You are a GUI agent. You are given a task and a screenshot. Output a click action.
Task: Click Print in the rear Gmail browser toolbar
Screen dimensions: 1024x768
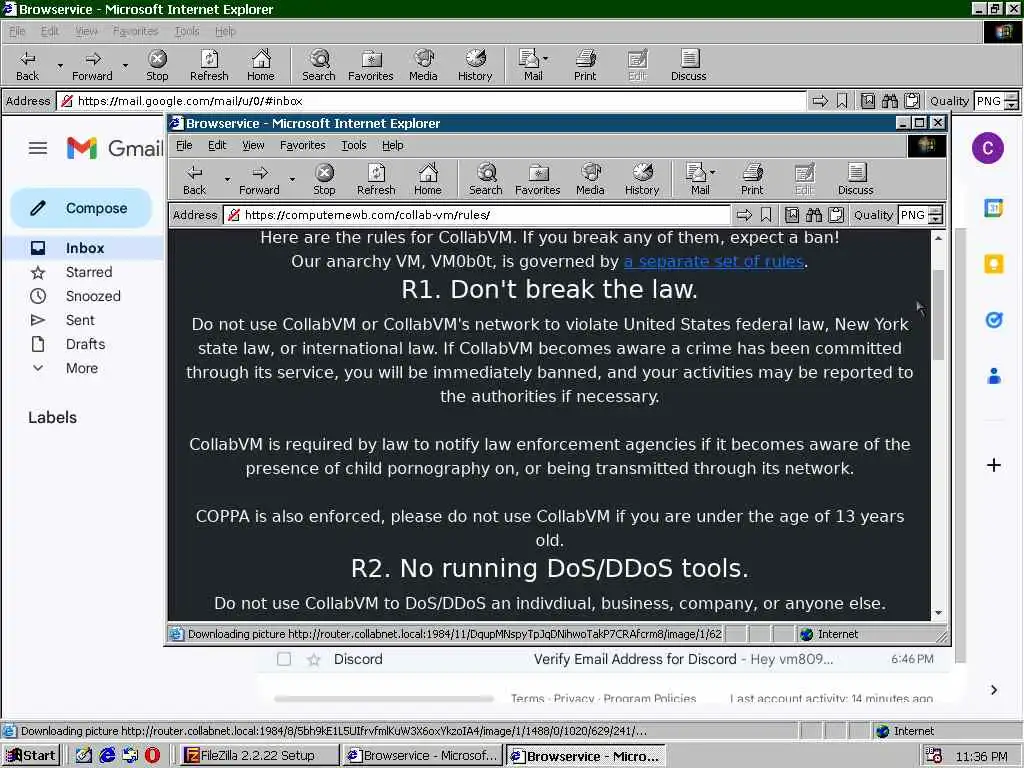(585, 65)
